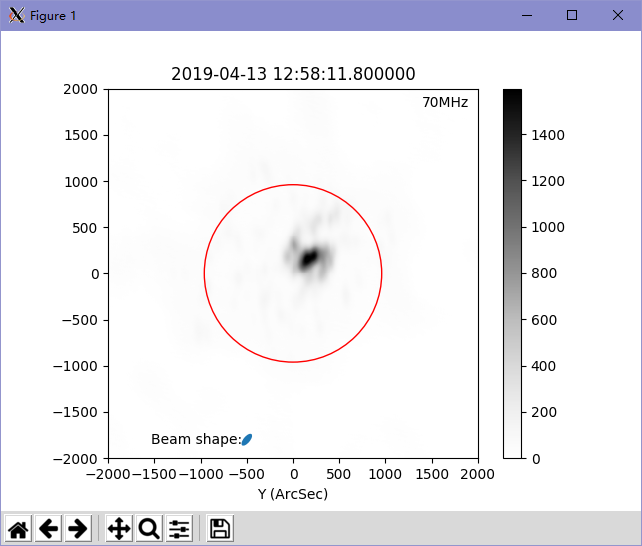Activate the Pan axes tool

(119, 529)
